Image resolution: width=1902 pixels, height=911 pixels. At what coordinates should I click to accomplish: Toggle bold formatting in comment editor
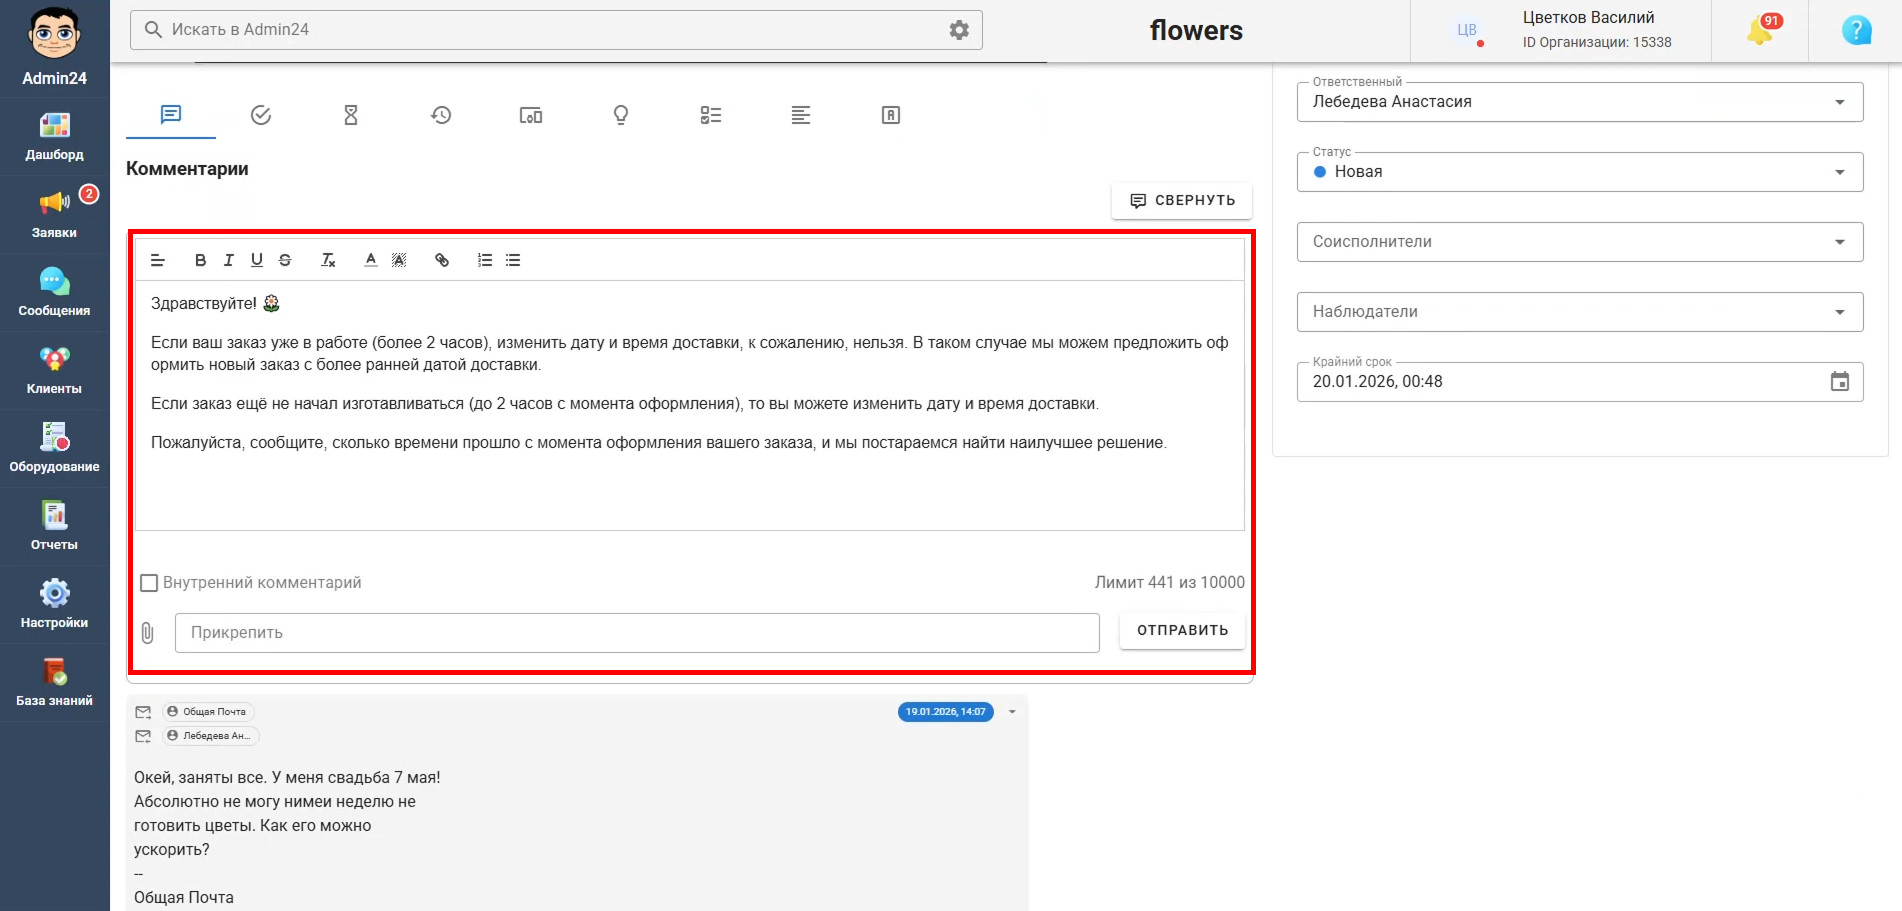tap(200, 260)
